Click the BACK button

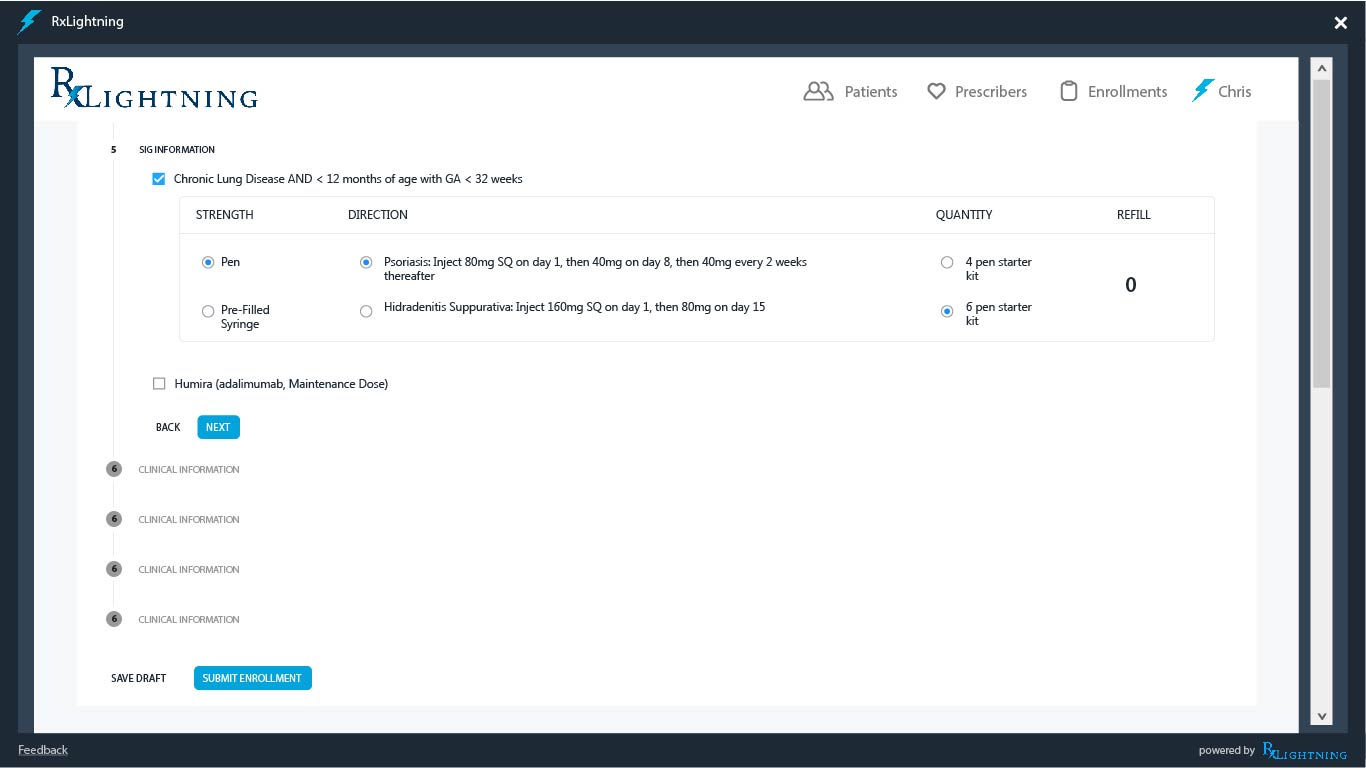[x=168, y=427]
